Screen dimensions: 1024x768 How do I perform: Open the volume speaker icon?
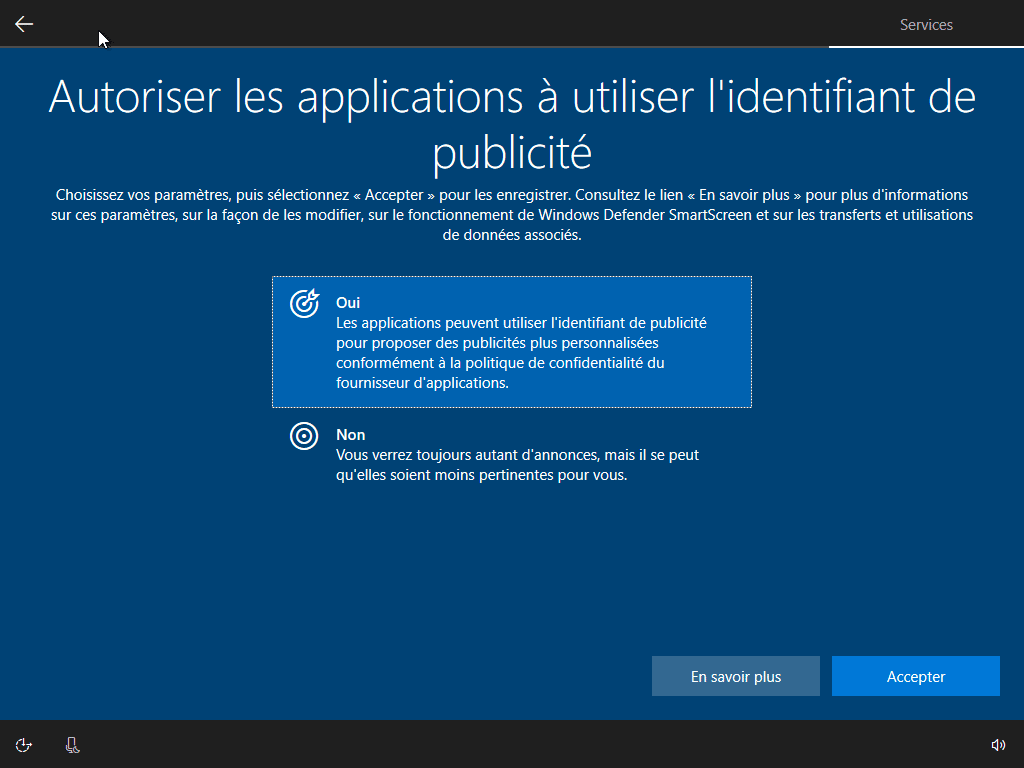coord(997,744)
